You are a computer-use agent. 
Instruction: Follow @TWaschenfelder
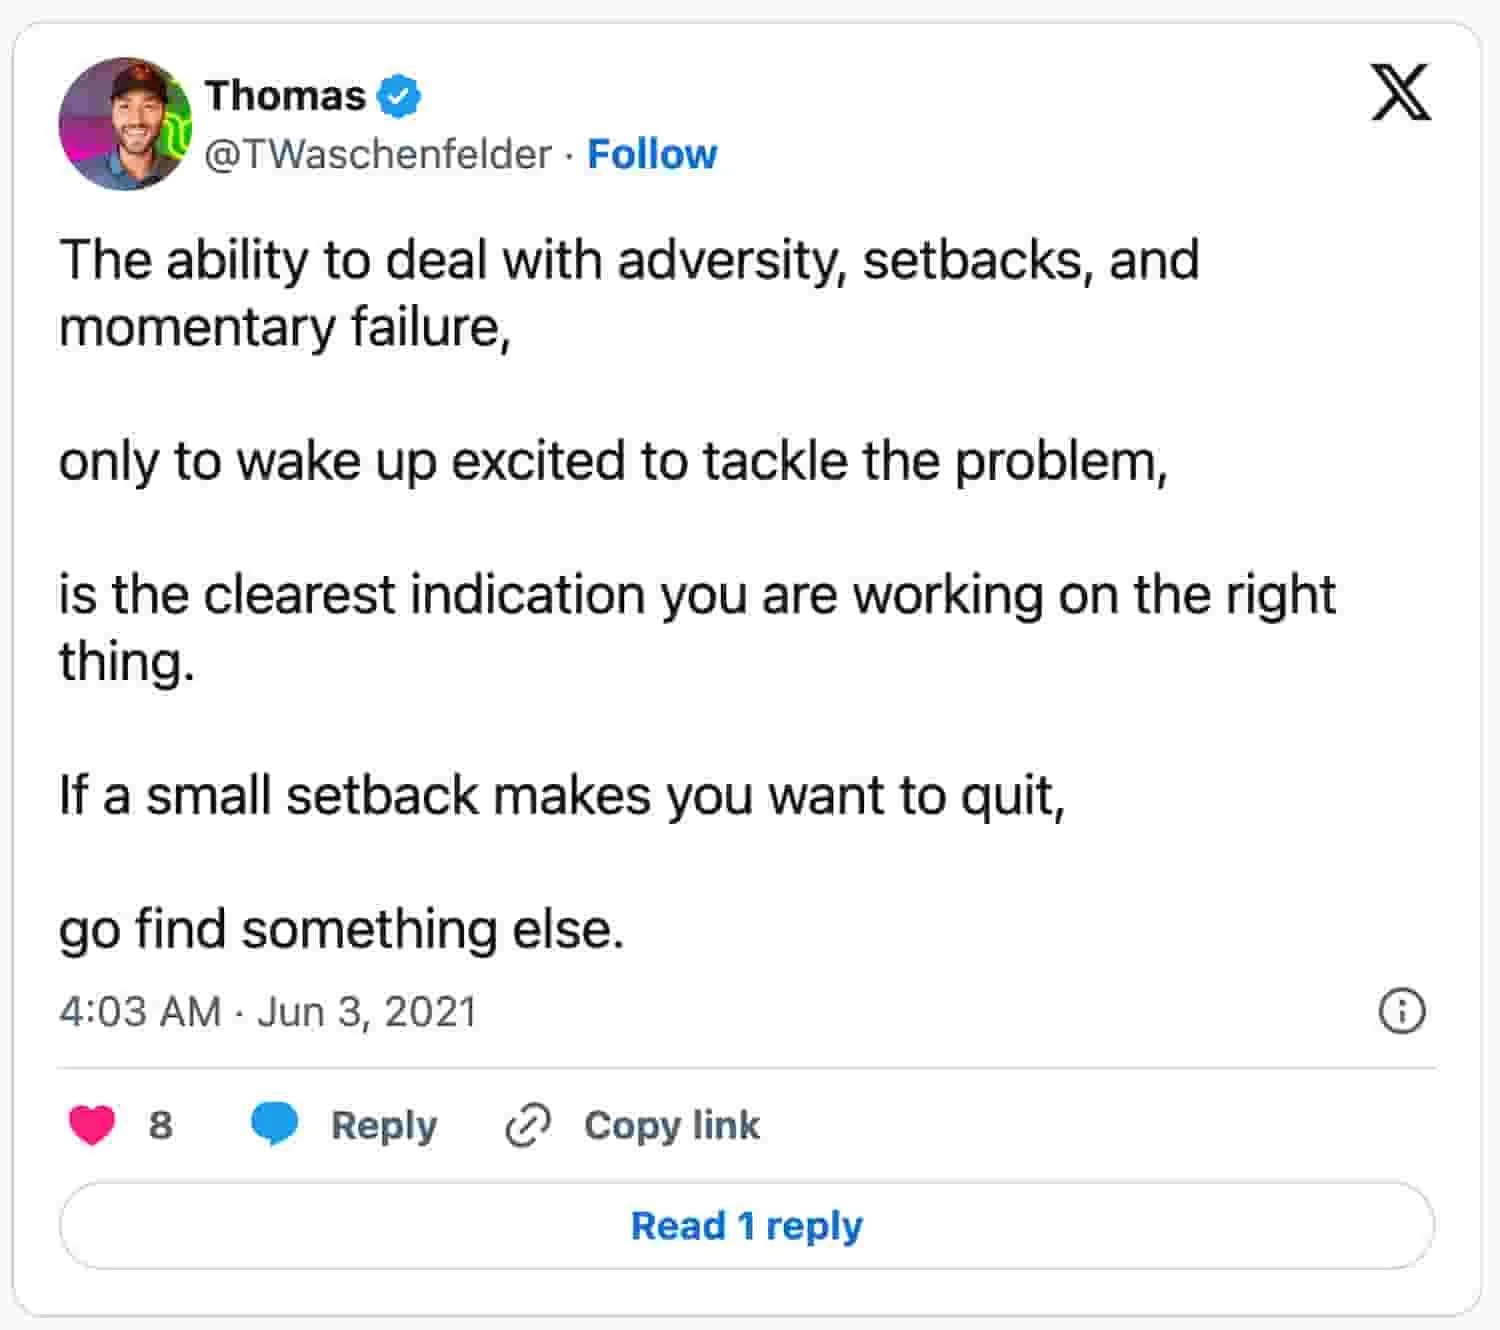[x=652, y=154]
